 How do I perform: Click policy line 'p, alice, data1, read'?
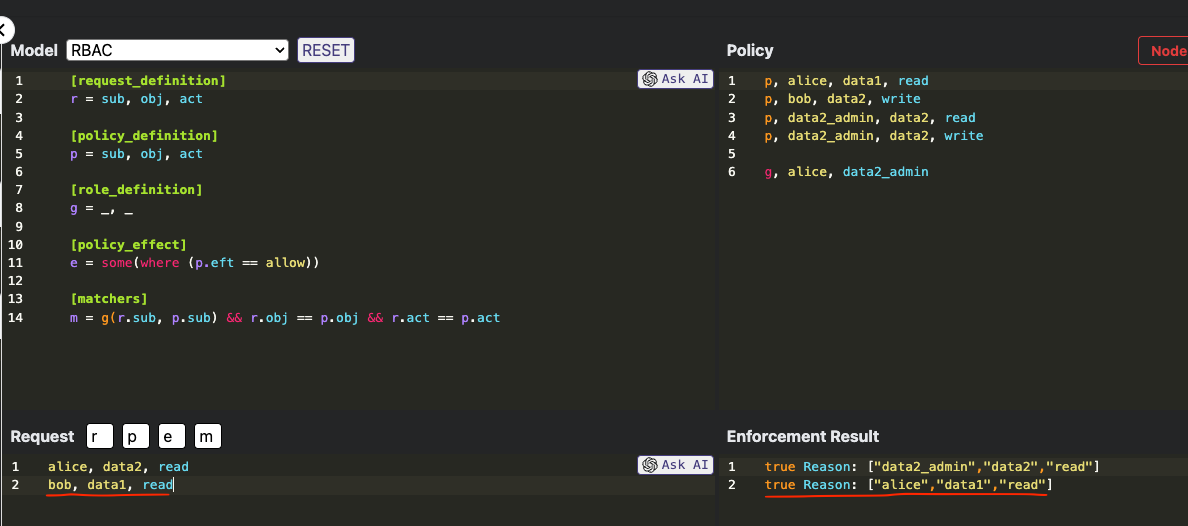click(x=847, y=80)
